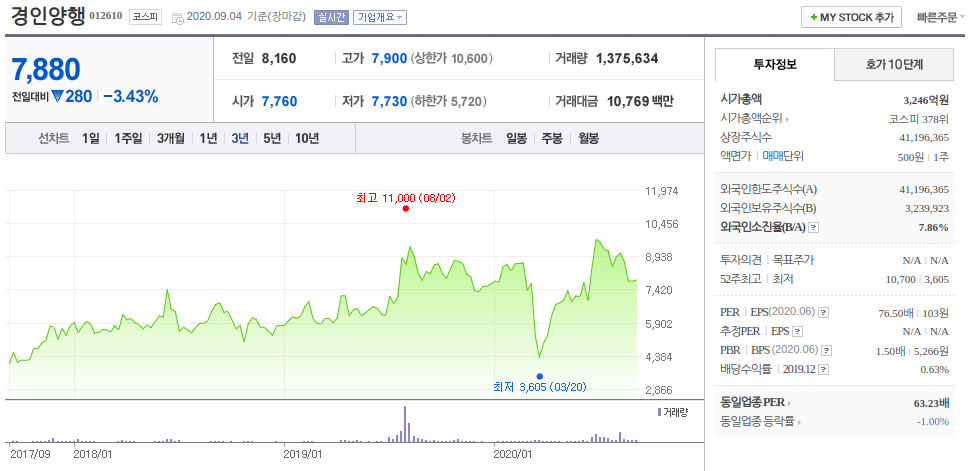Click the percentage change -3.43%

(130, 97)
